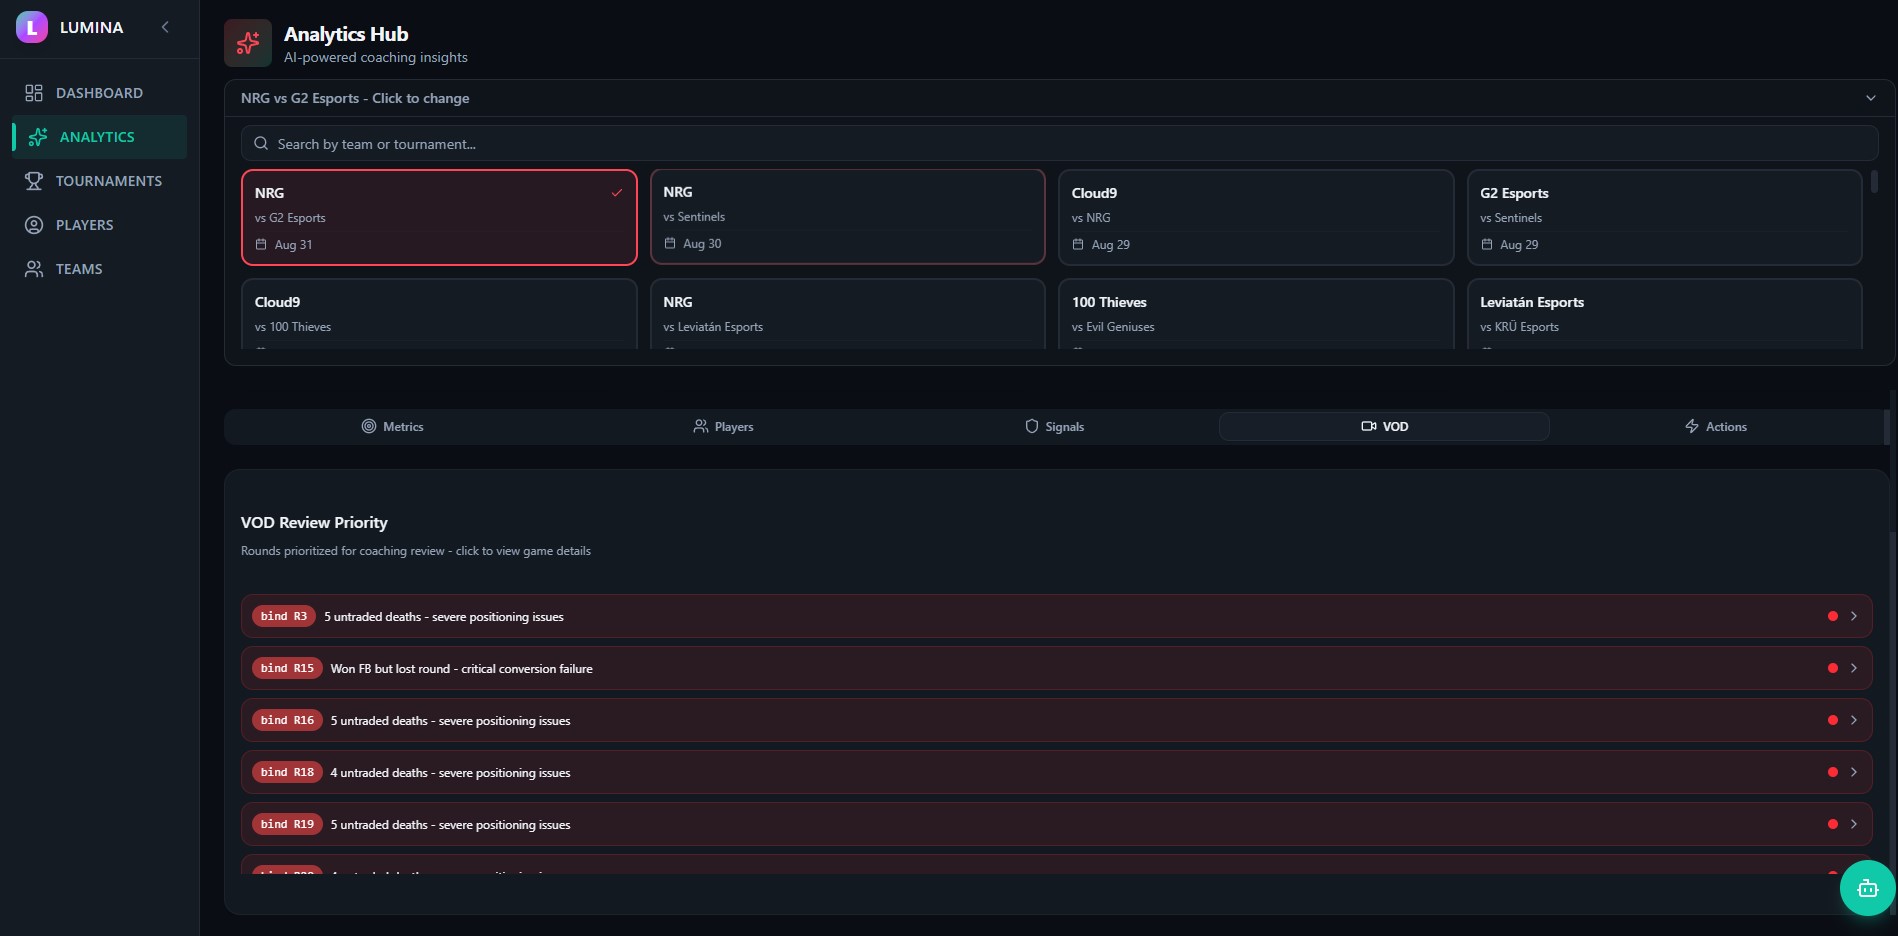
Task: Click the 'bind R16' round badge
Action: (x=287, y=720)
